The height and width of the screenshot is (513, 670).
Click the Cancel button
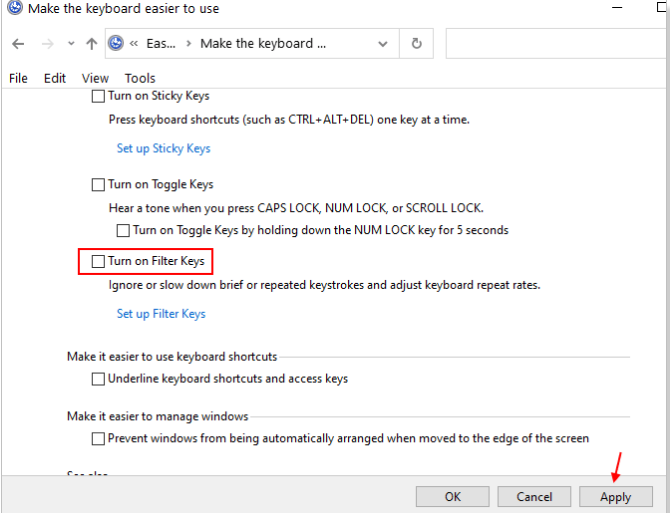pos(534,497)
